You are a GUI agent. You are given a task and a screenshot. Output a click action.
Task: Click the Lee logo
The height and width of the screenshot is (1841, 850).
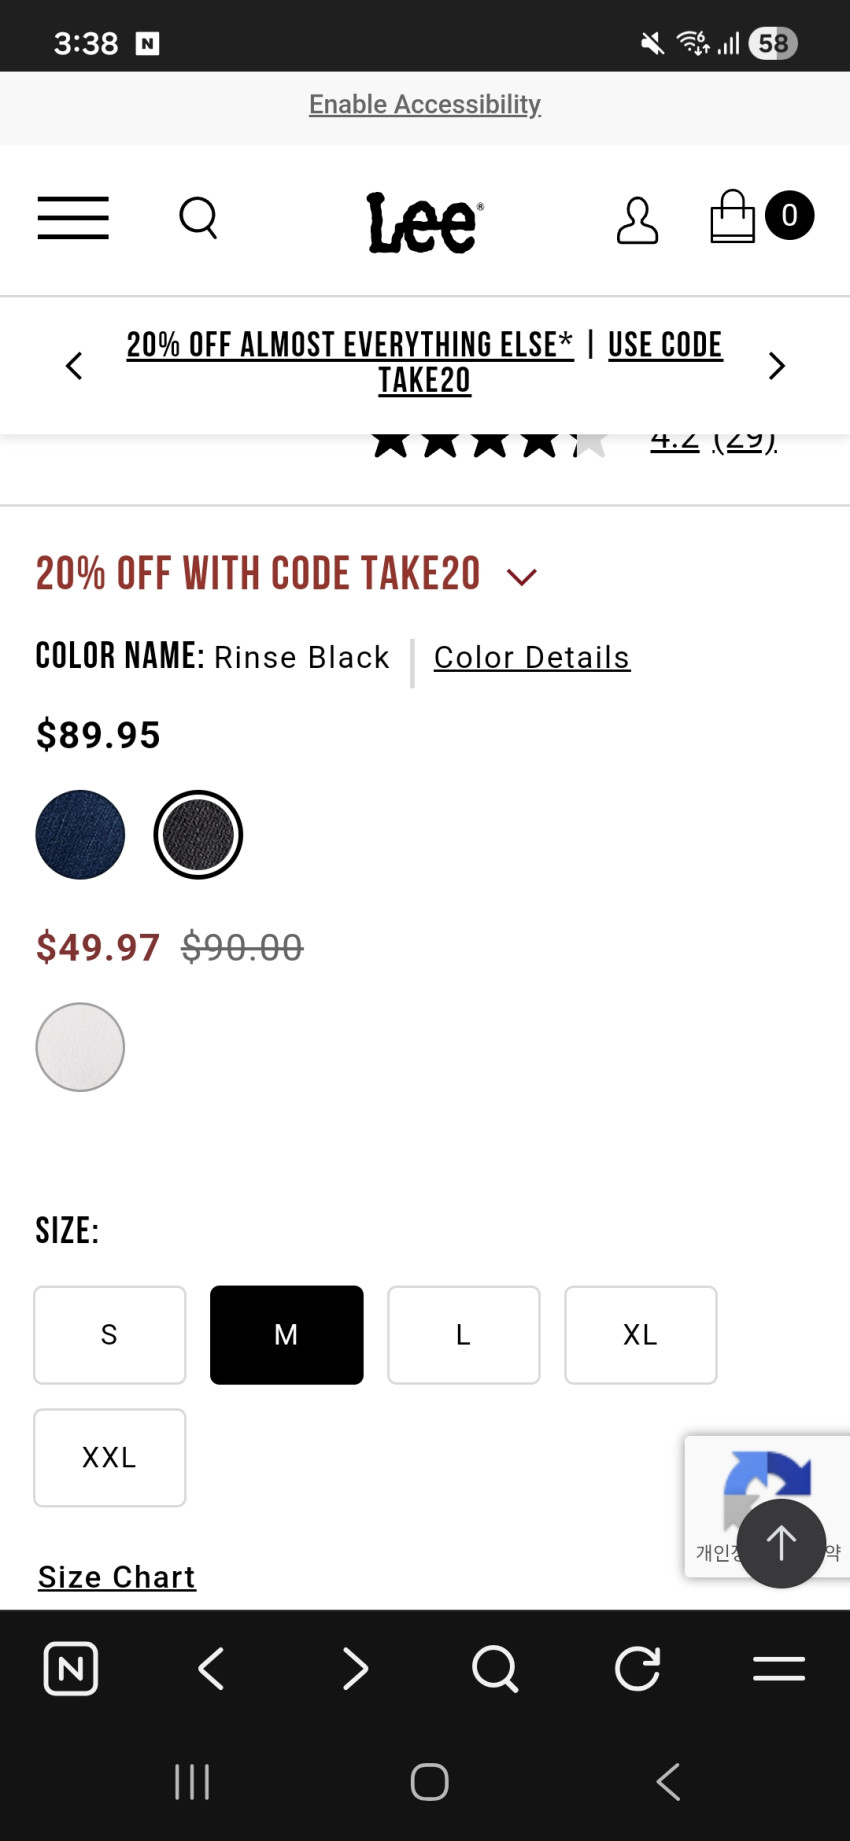click(x=424, y=221)
